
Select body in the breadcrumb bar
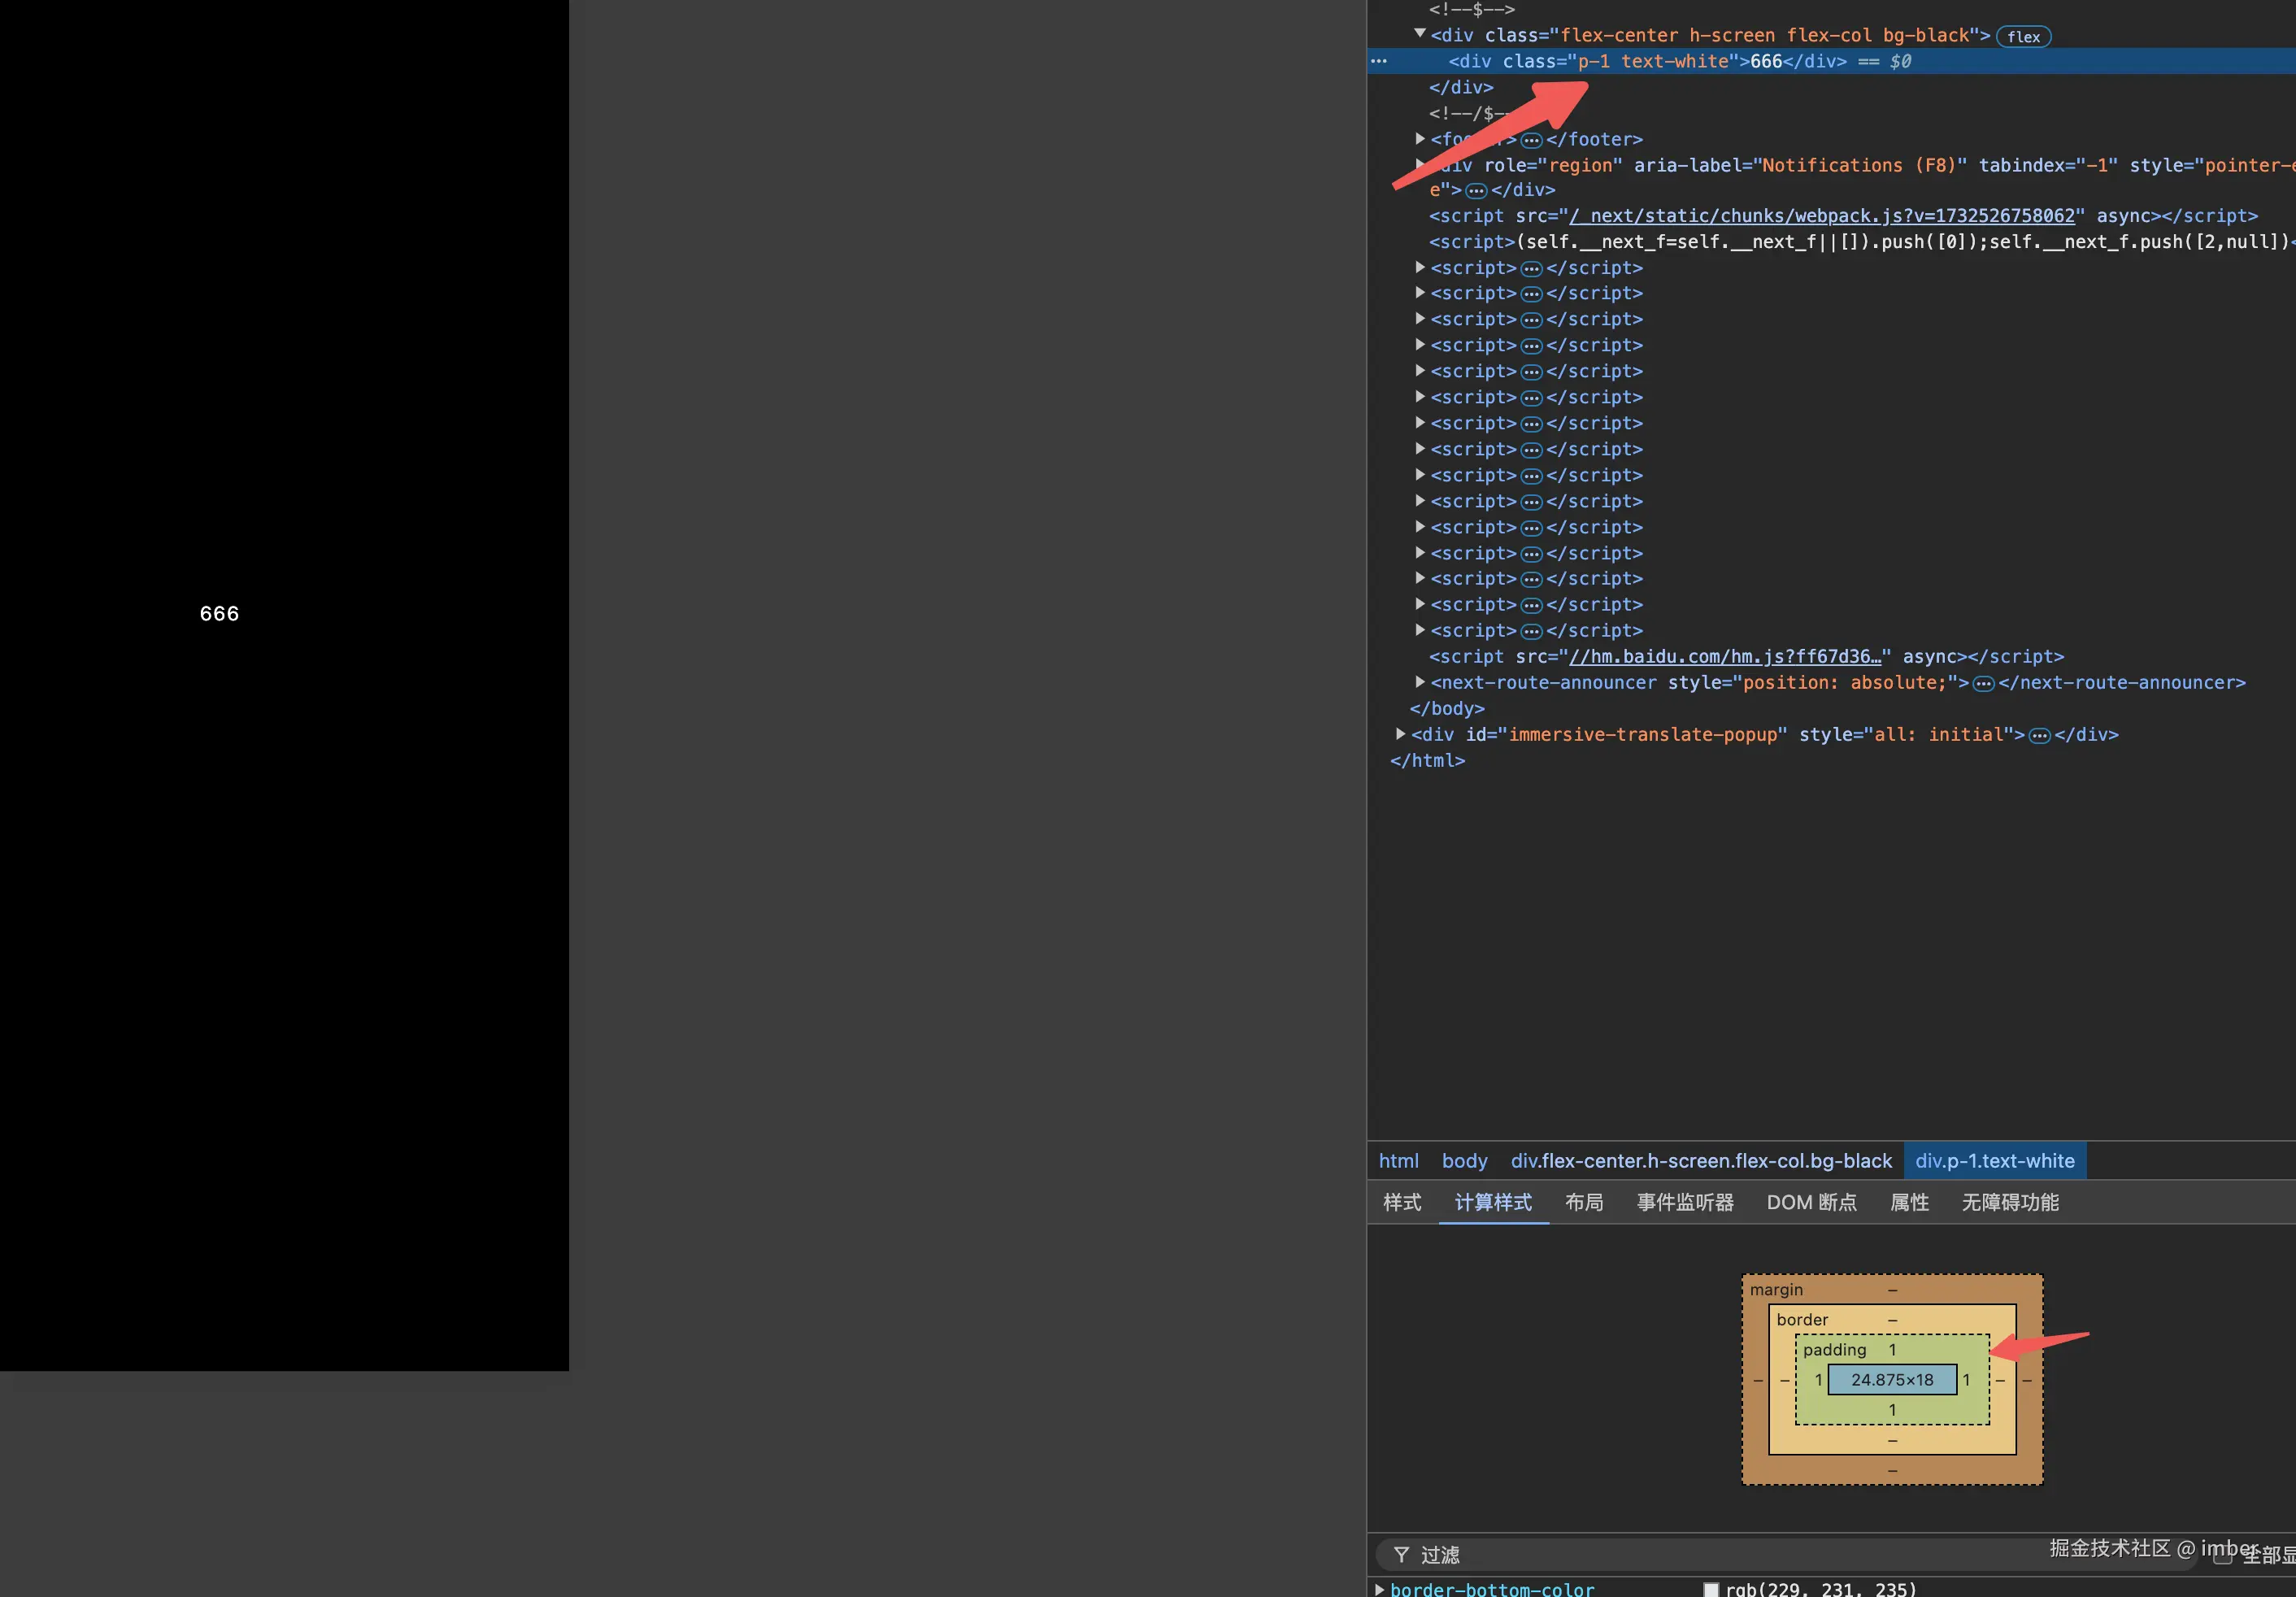click(x=1464, y=1161)
